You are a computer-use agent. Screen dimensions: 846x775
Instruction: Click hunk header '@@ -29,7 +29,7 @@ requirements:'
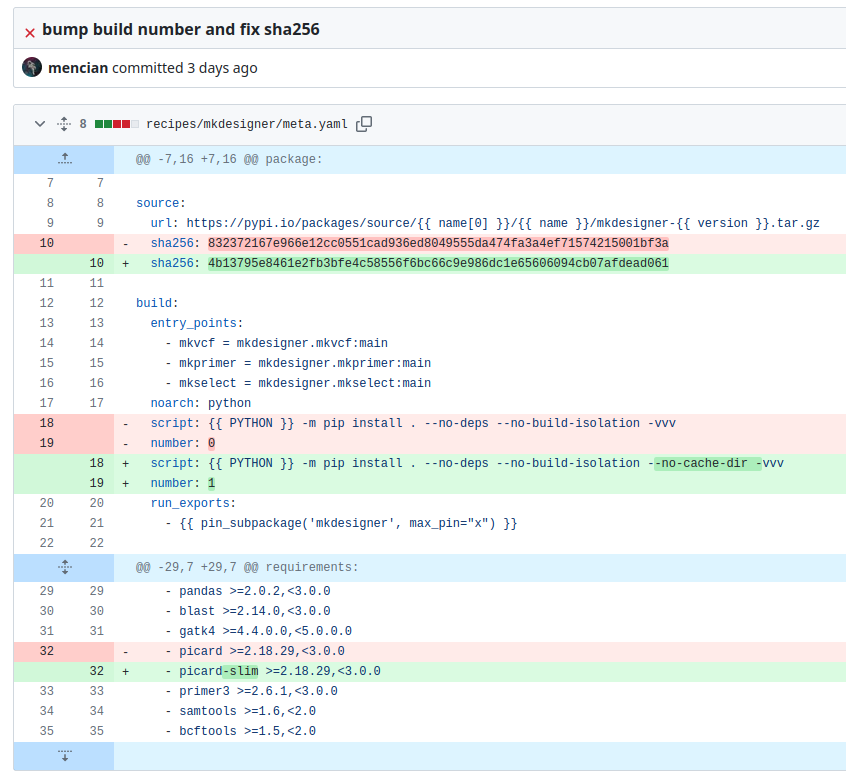(247, 567)
